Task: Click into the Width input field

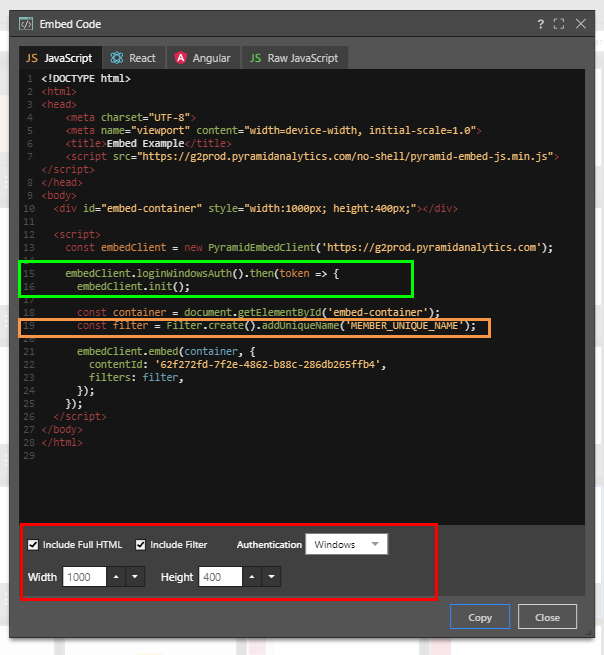Action: [84, 577]
